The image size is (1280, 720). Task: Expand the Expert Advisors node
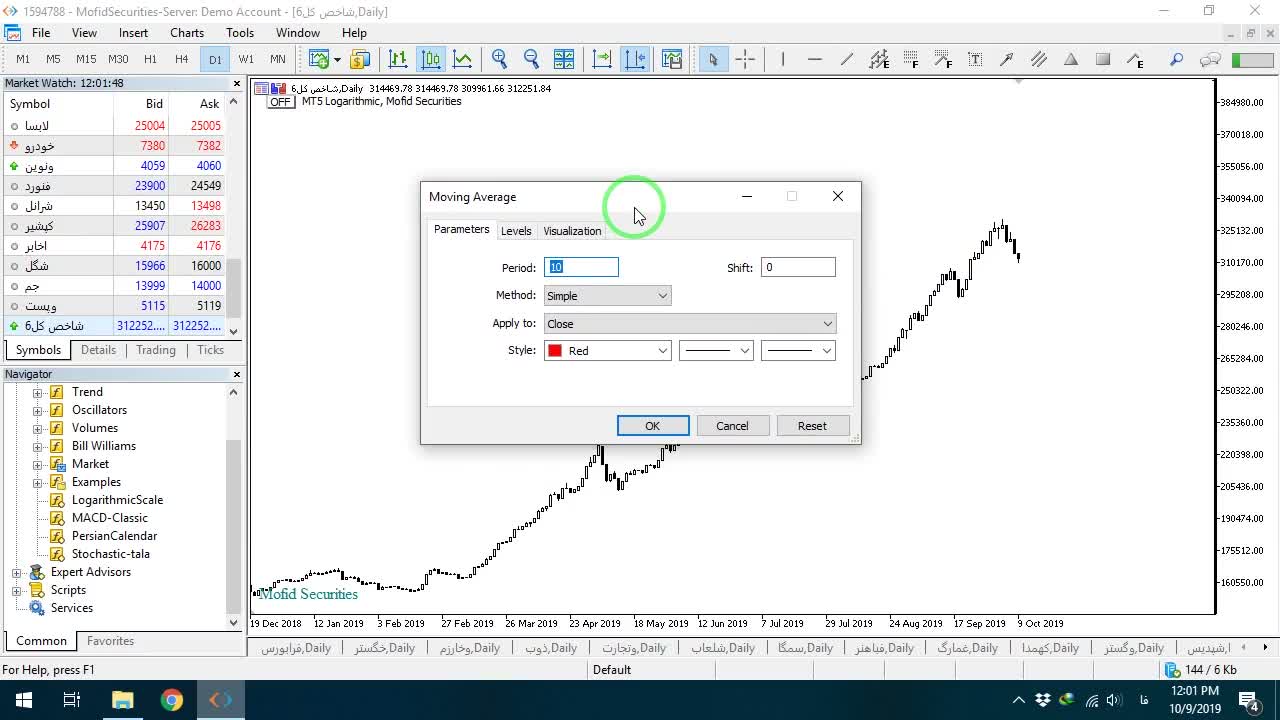(x=17, y=572)
